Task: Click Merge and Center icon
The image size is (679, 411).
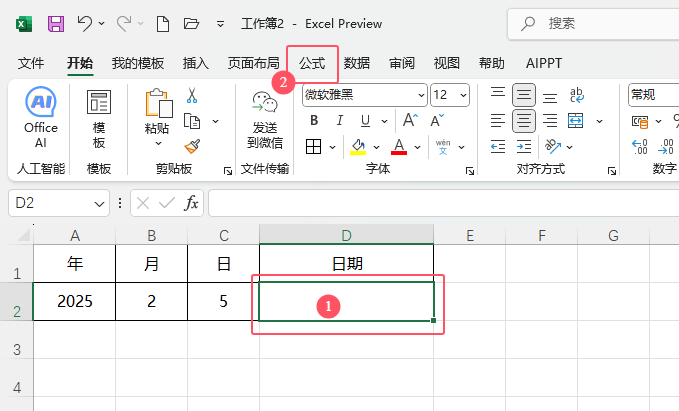Action: coord(576,121)
